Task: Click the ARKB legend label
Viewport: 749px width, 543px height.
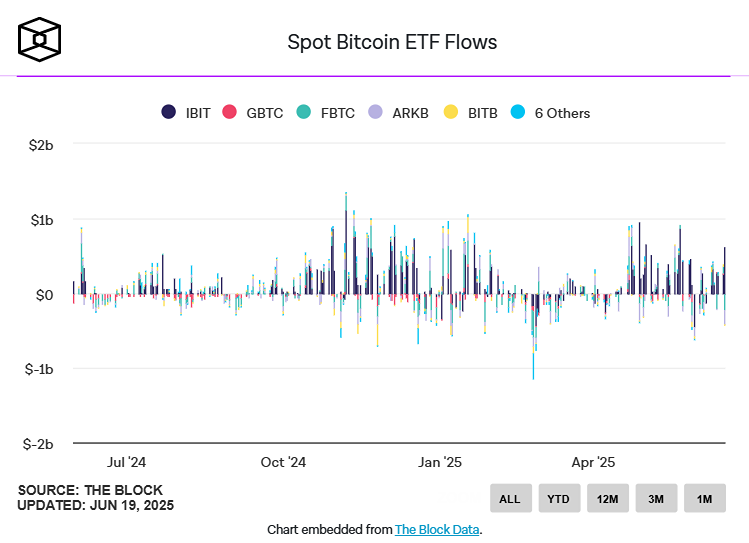Action: 411,113
